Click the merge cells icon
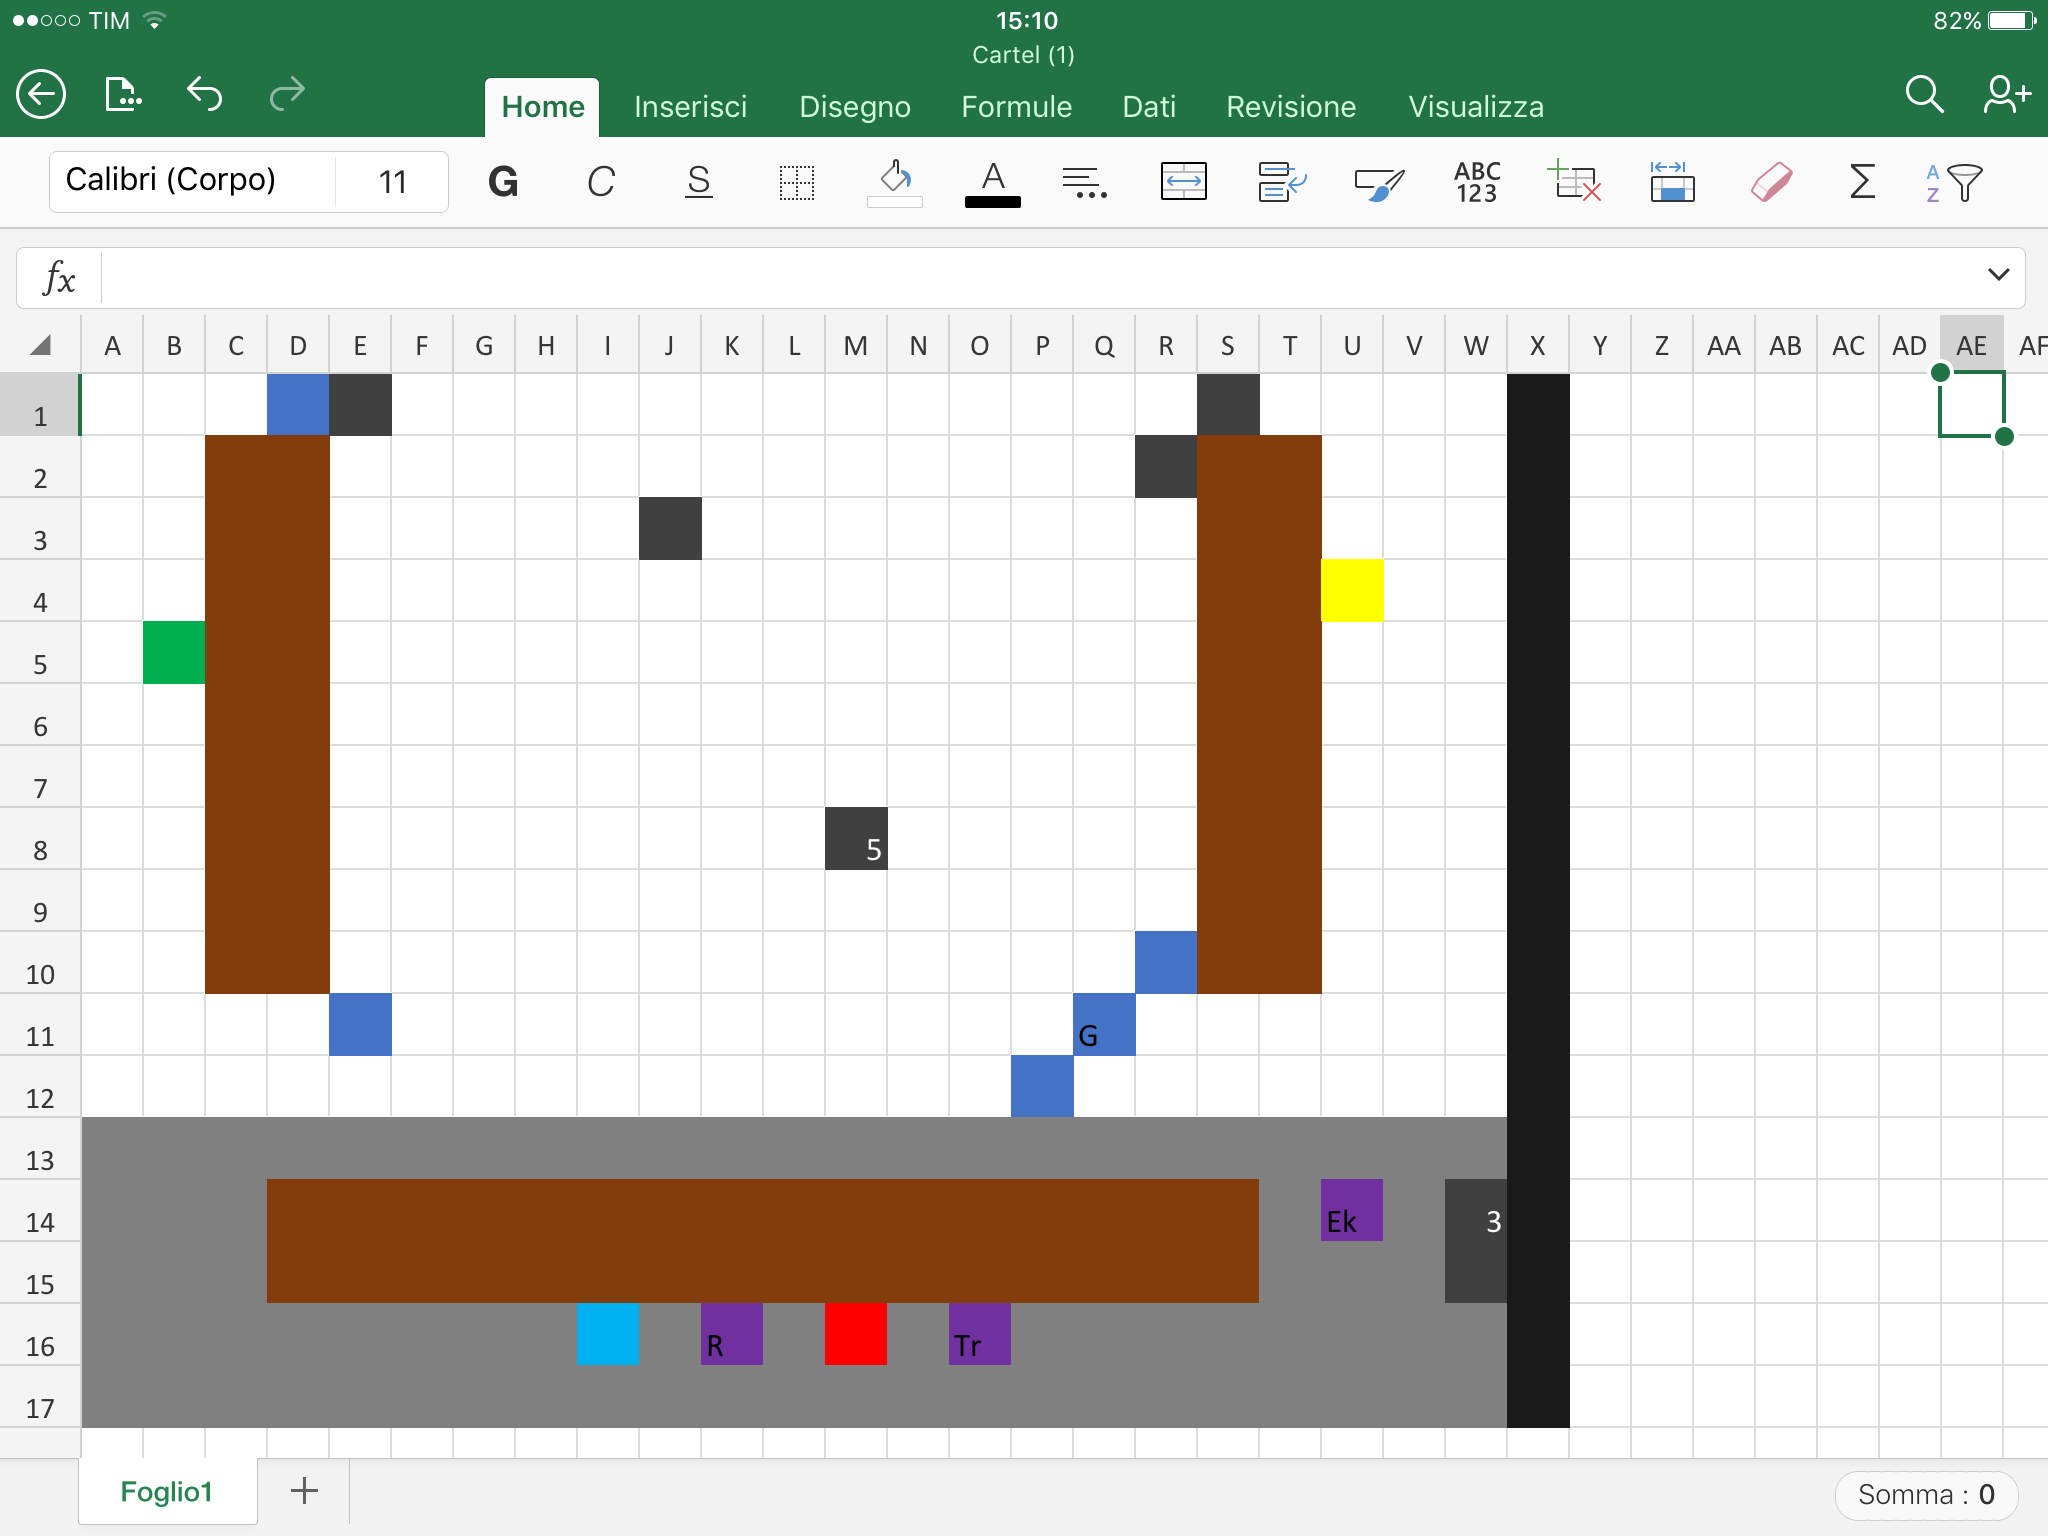The width and height of the screenshot is (2048, 1536). (x=1183, y=182)
